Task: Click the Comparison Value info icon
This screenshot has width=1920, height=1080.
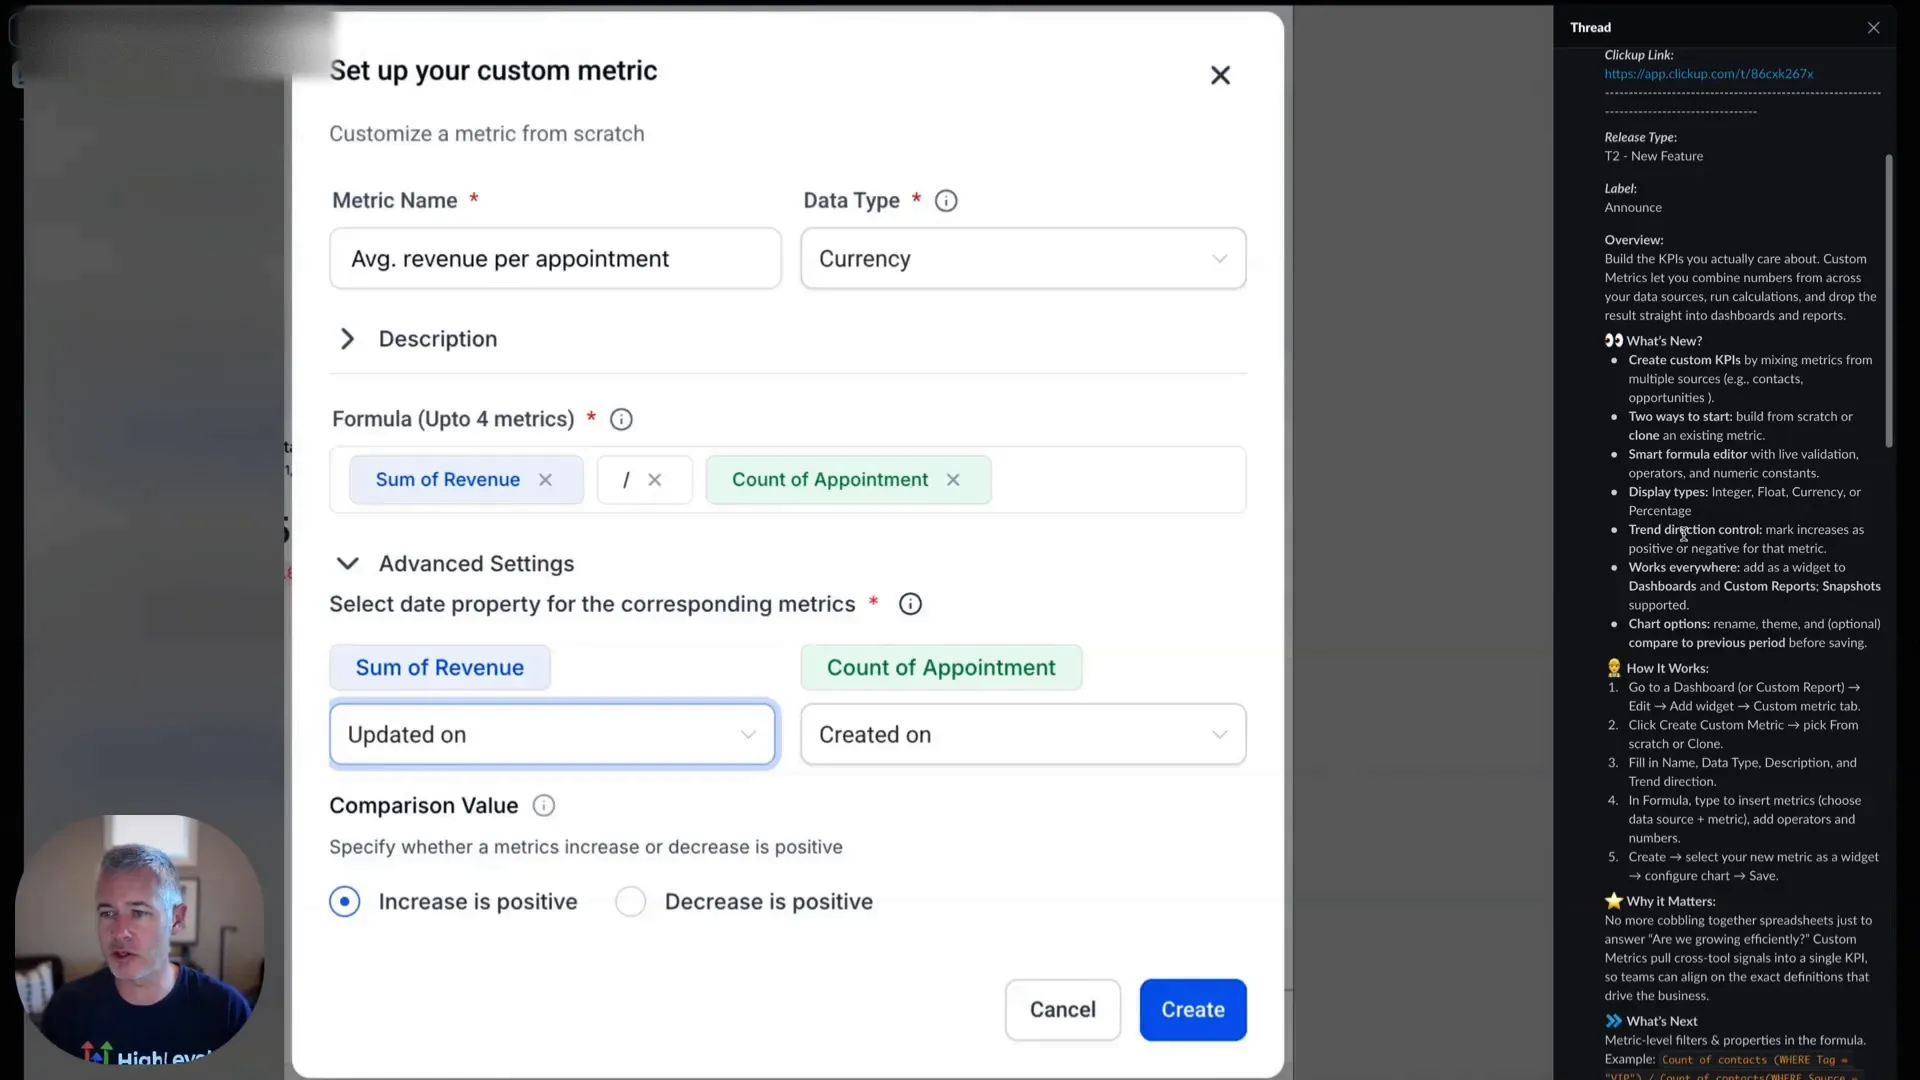Action: tap(543, 805)
